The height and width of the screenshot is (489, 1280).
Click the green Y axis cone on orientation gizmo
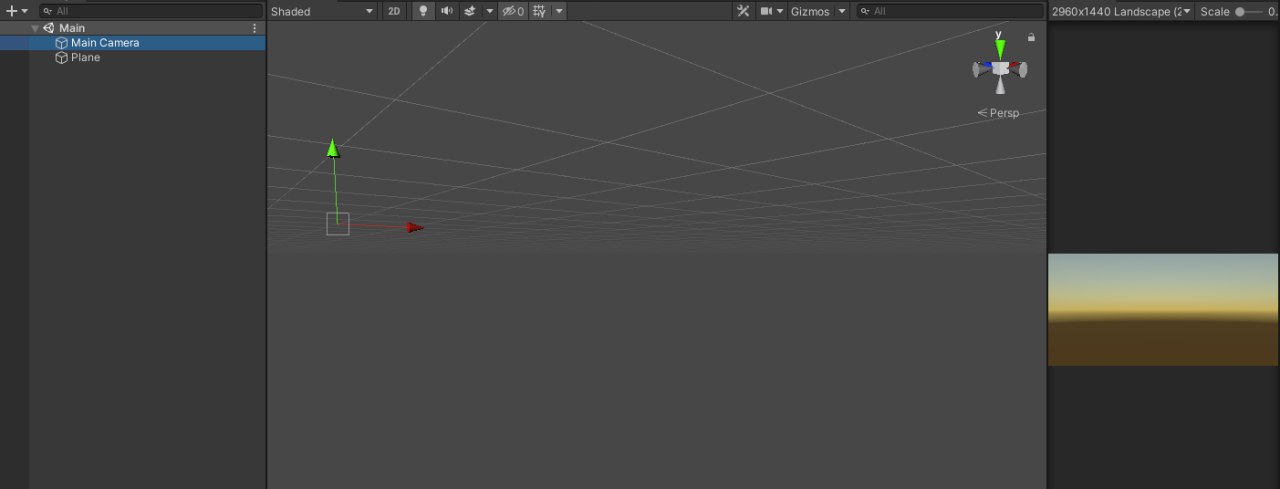(x=1000, y=49)
